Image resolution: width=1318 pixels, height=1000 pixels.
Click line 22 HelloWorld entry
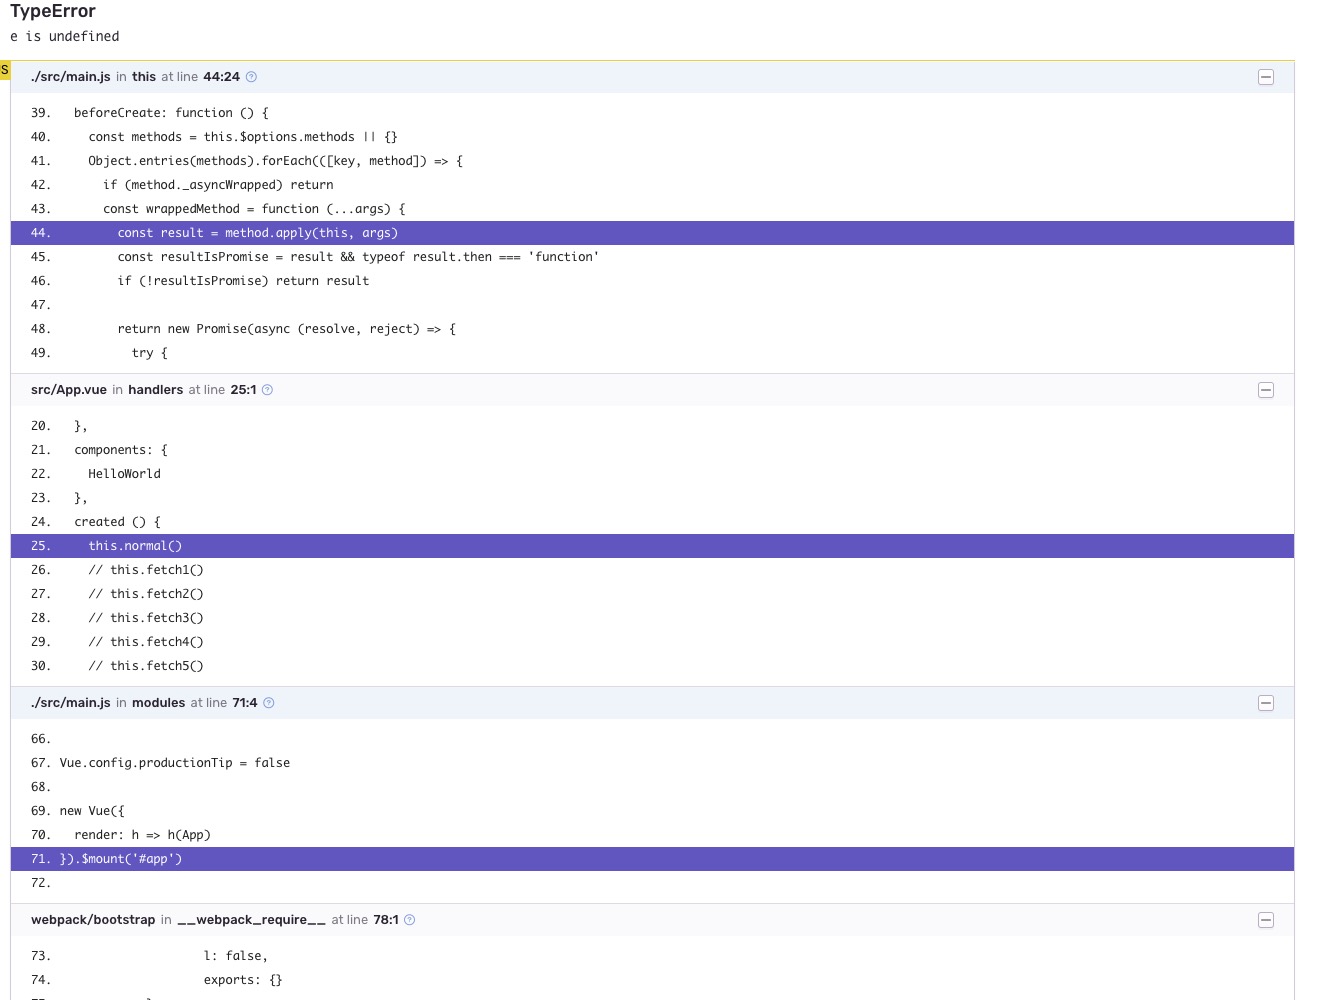click(124, 474)
